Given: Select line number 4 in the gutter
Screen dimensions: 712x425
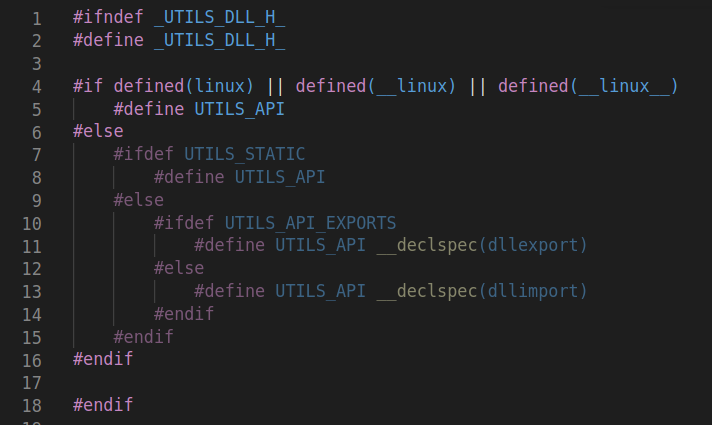Looking at the screenshot, I should pos(37,87).
